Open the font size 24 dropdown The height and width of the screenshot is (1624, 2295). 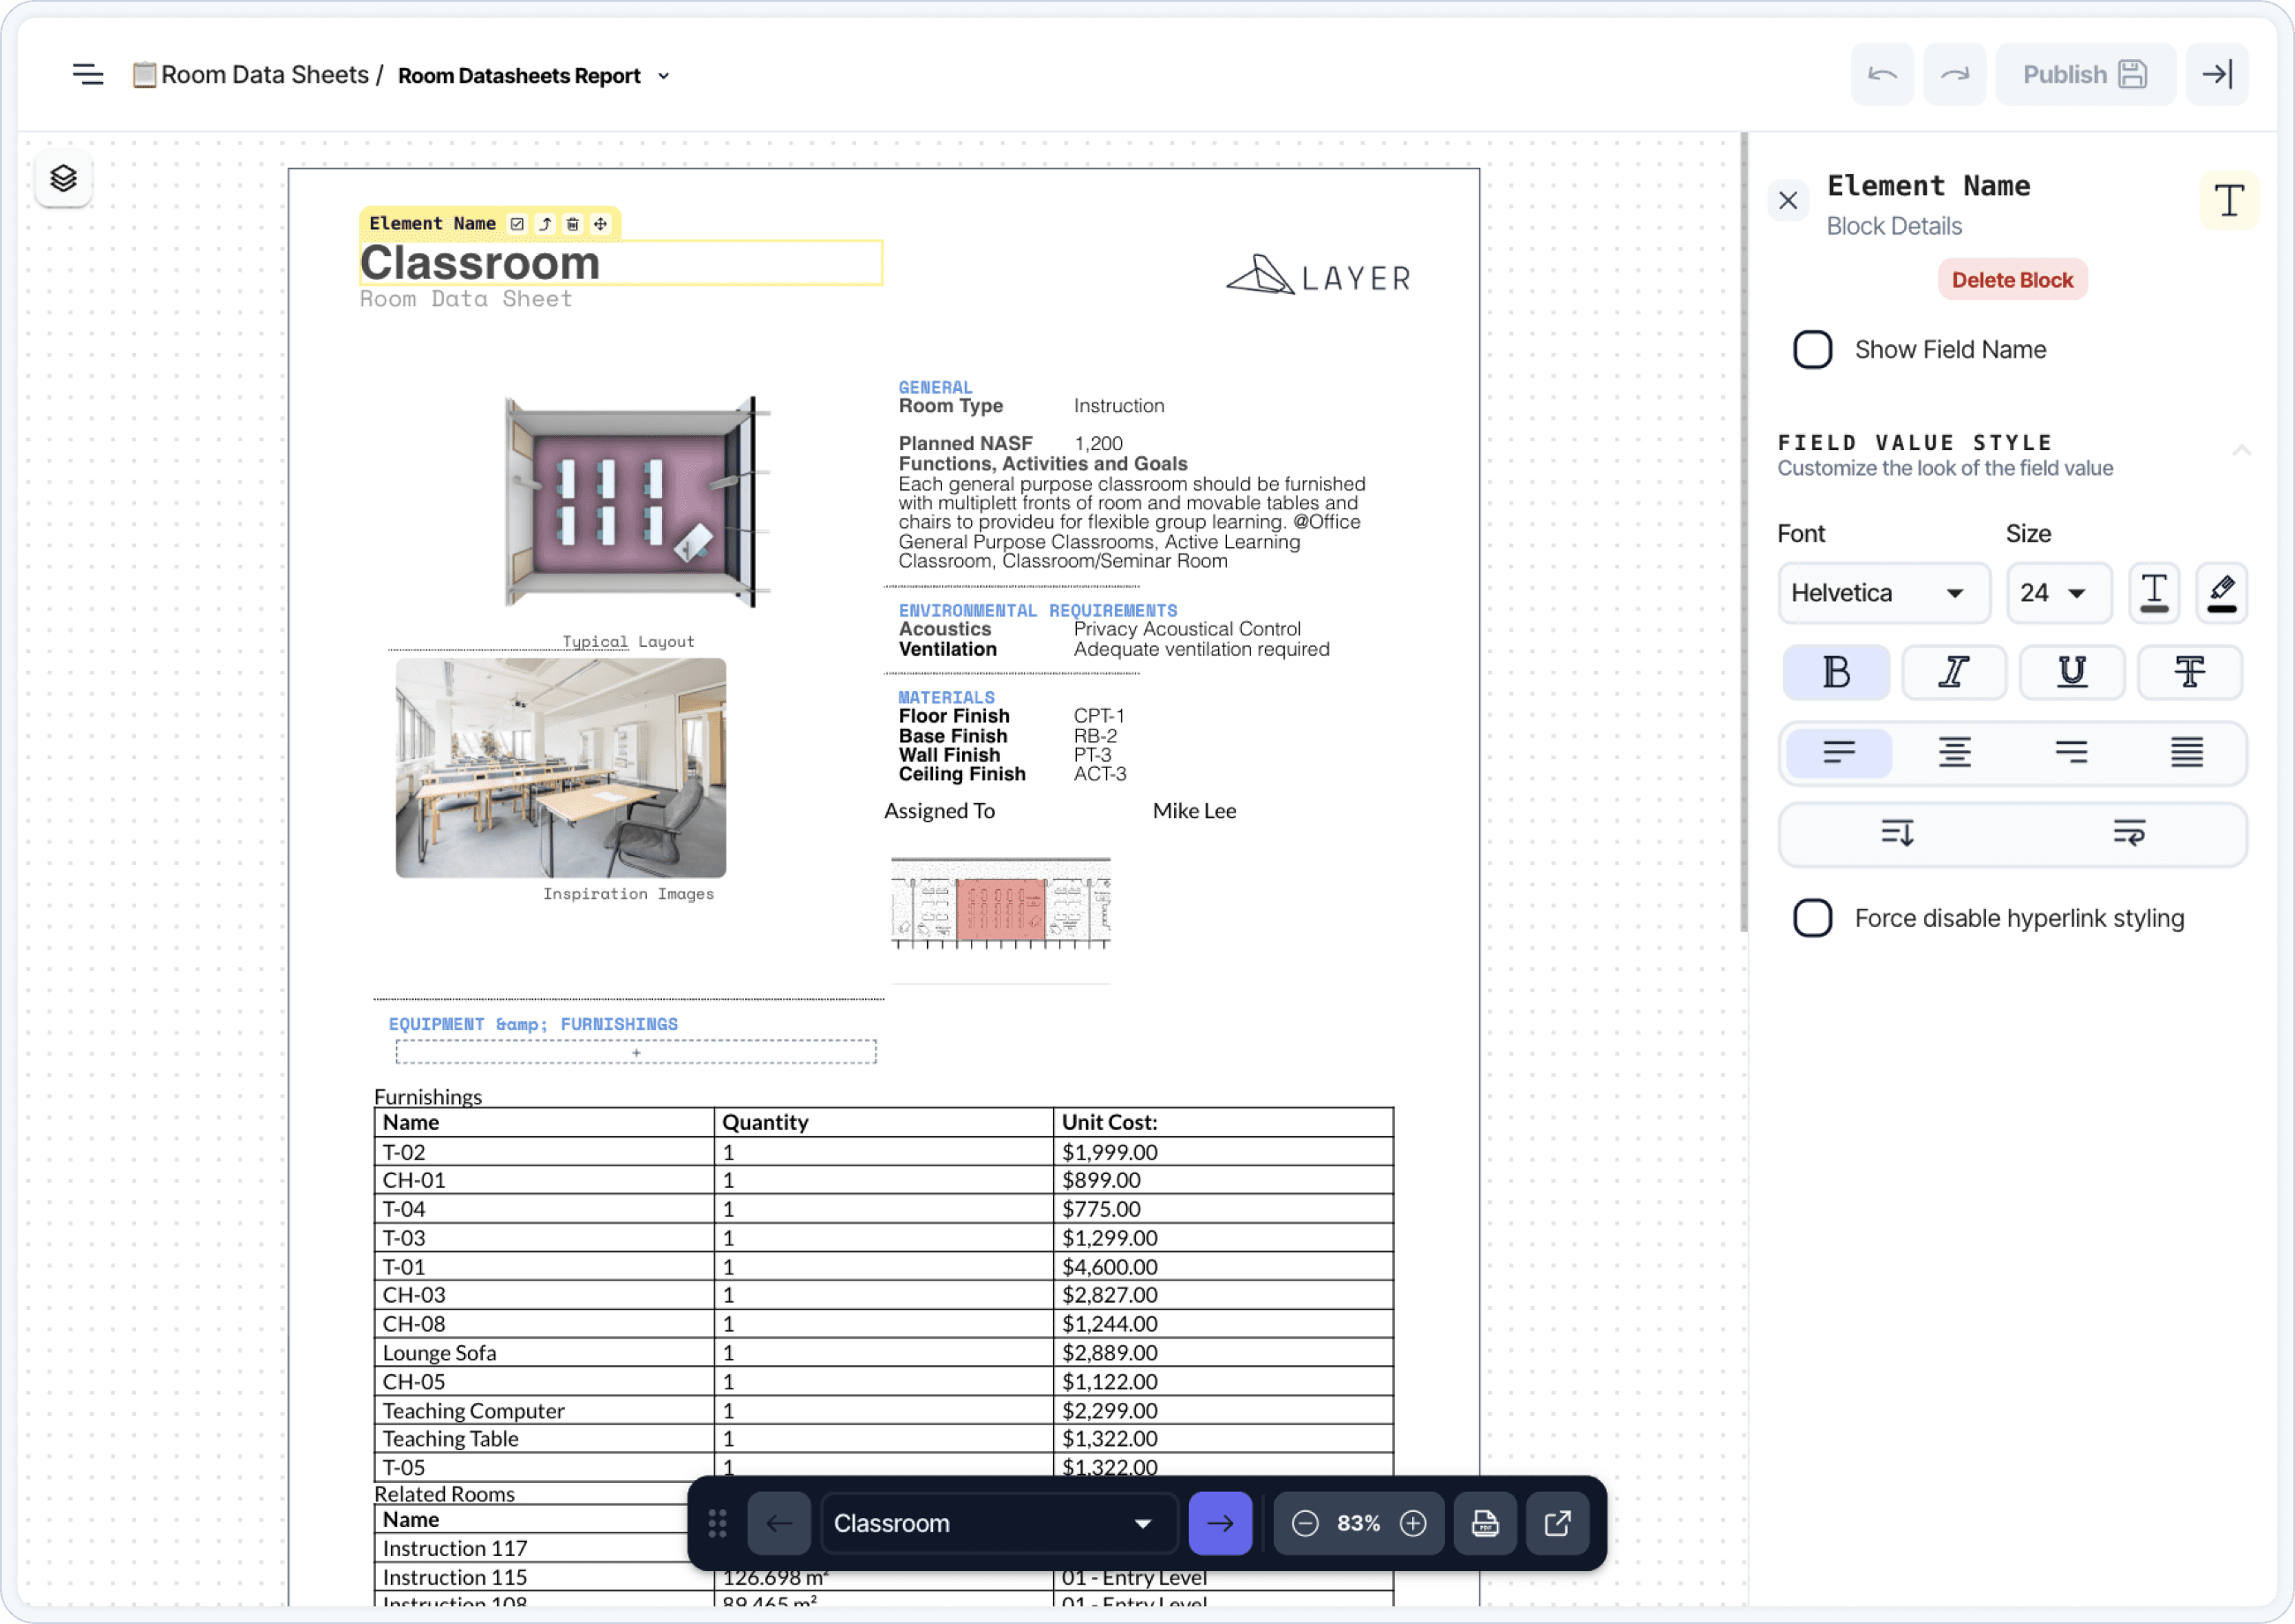pos(2057,593)
